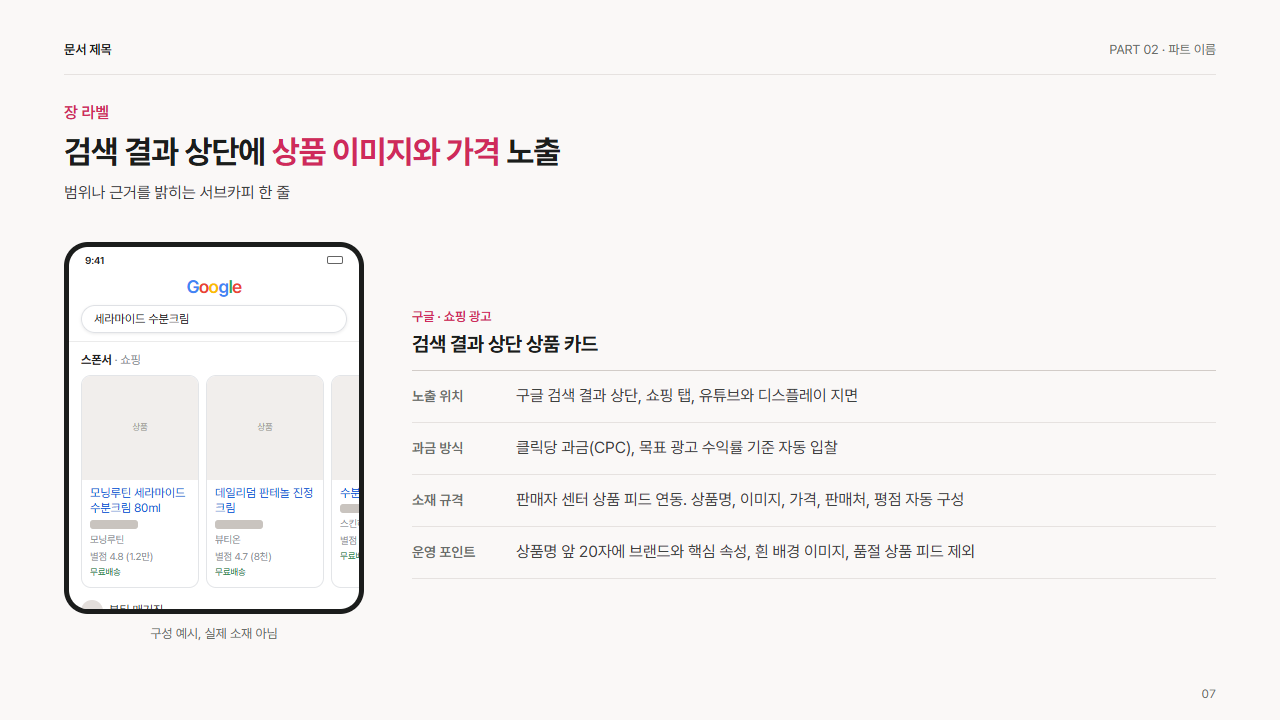The width and height of the screenshot is (1280, 720).
Task: Open the 데일리덤 판테놀 진정 크림 product link
Action: (264, 500)
